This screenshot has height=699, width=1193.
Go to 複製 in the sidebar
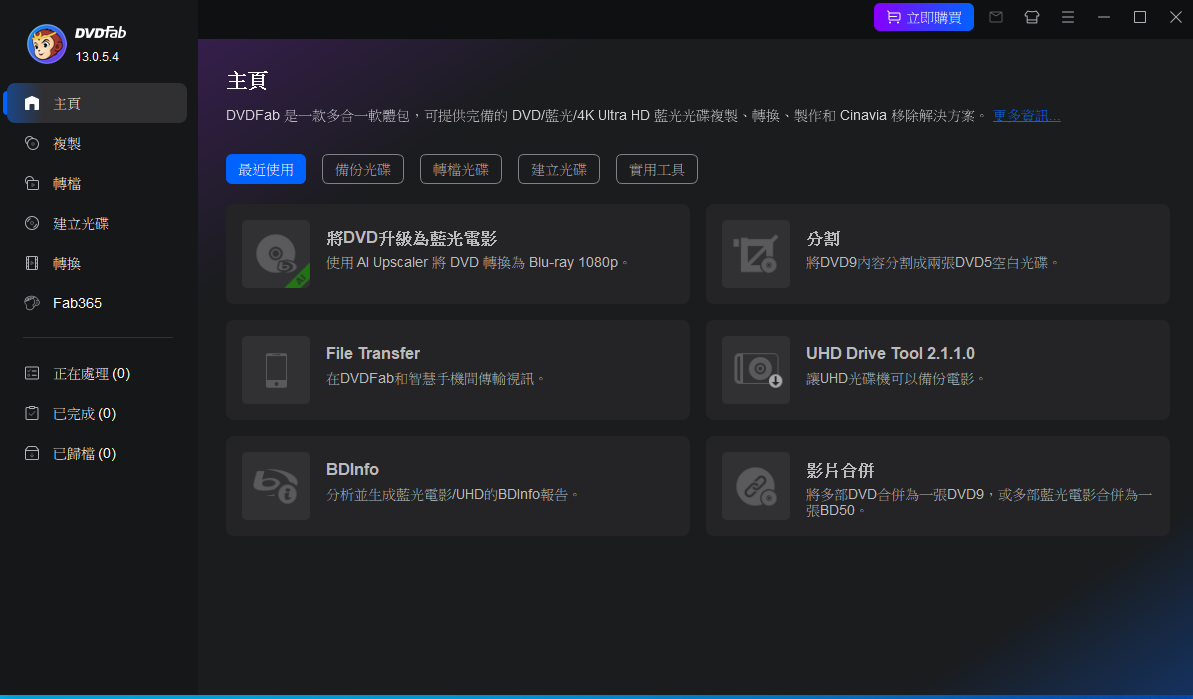[x=67, y=144]
